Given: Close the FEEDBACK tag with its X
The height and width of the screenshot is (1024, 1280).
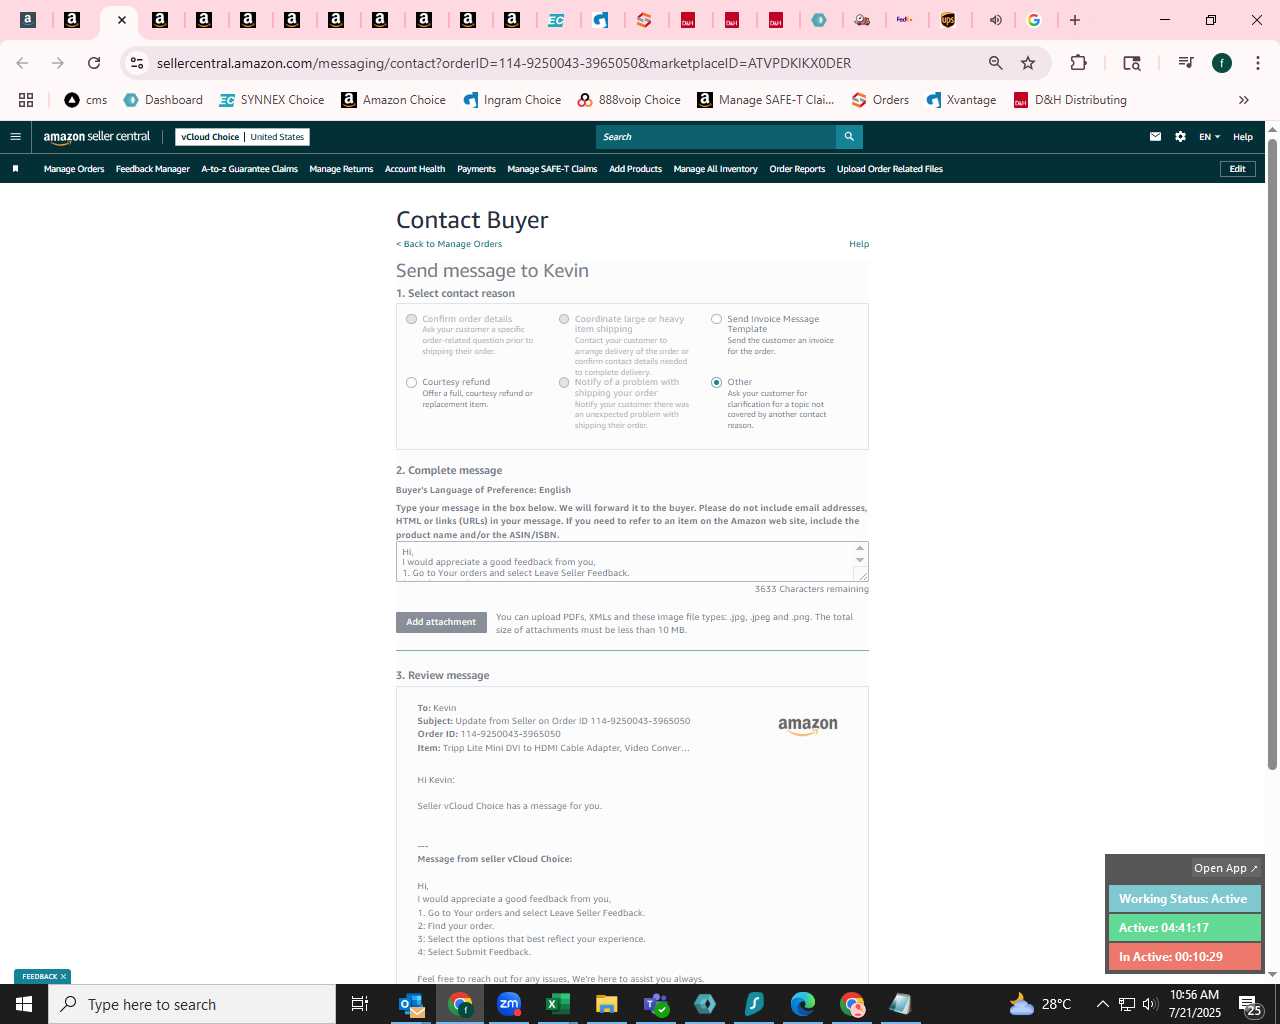Looking at the screenshot, I should (63, 977).
